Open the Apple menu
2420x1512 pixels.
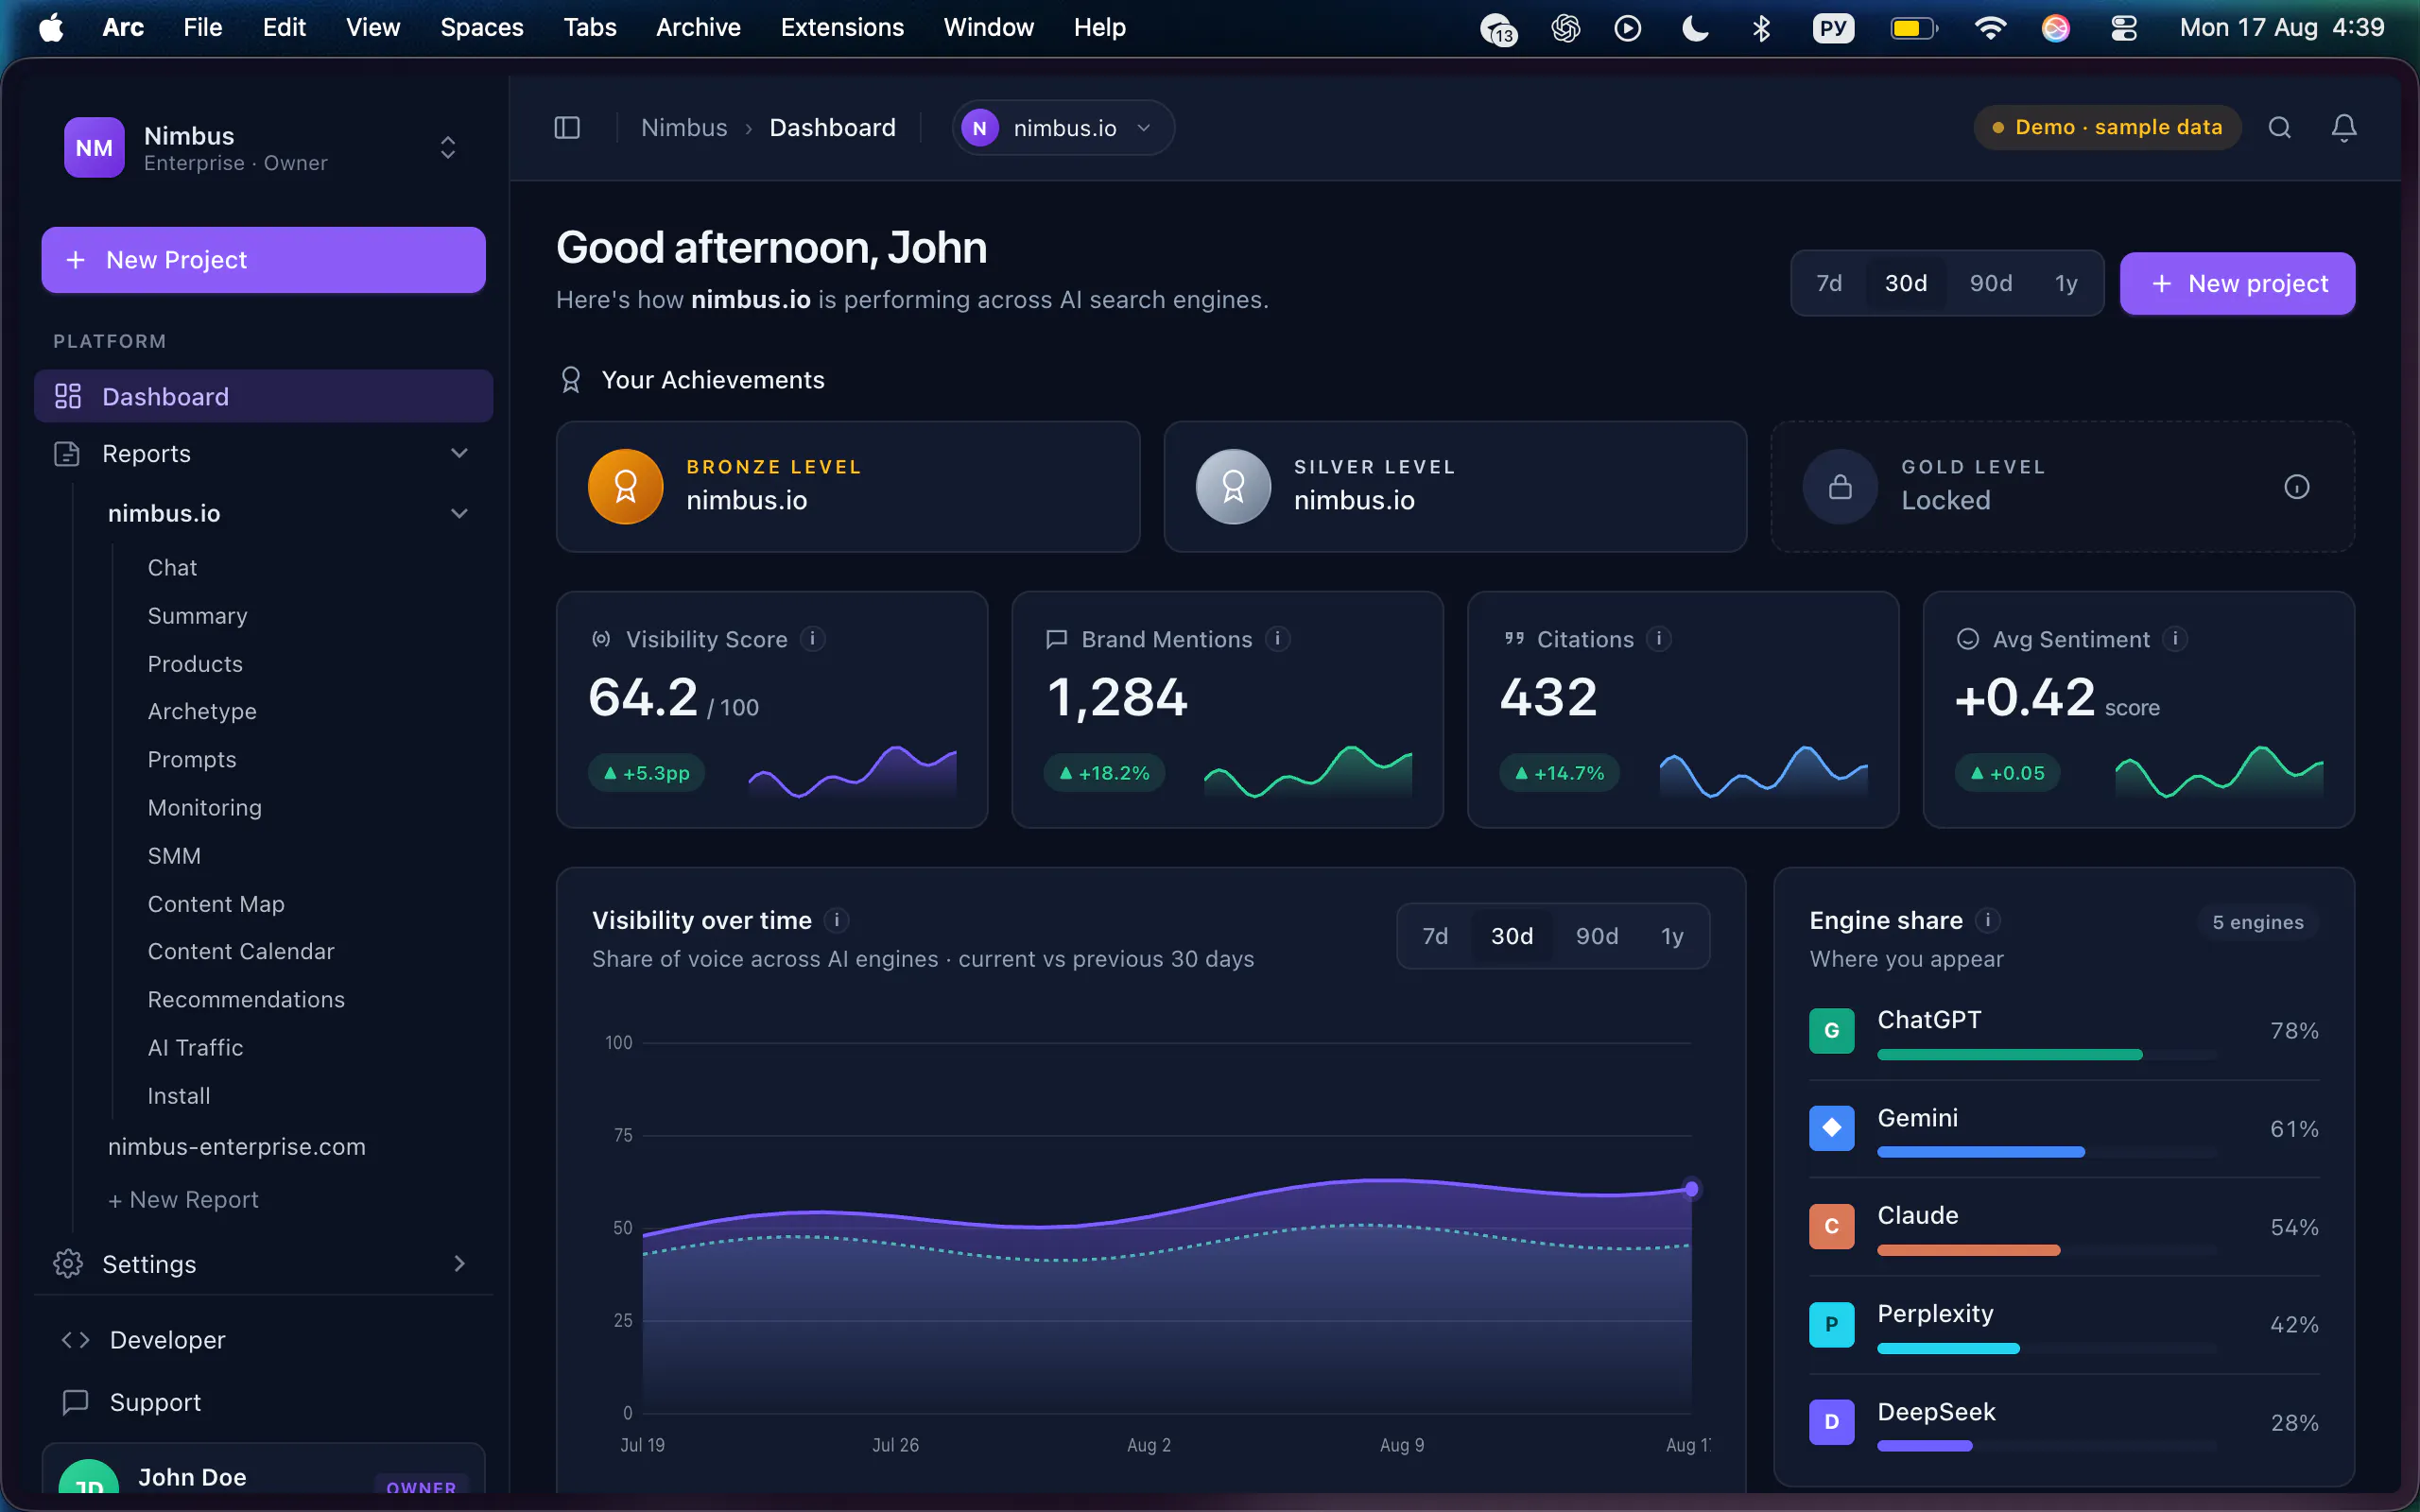tap(51, 27)
